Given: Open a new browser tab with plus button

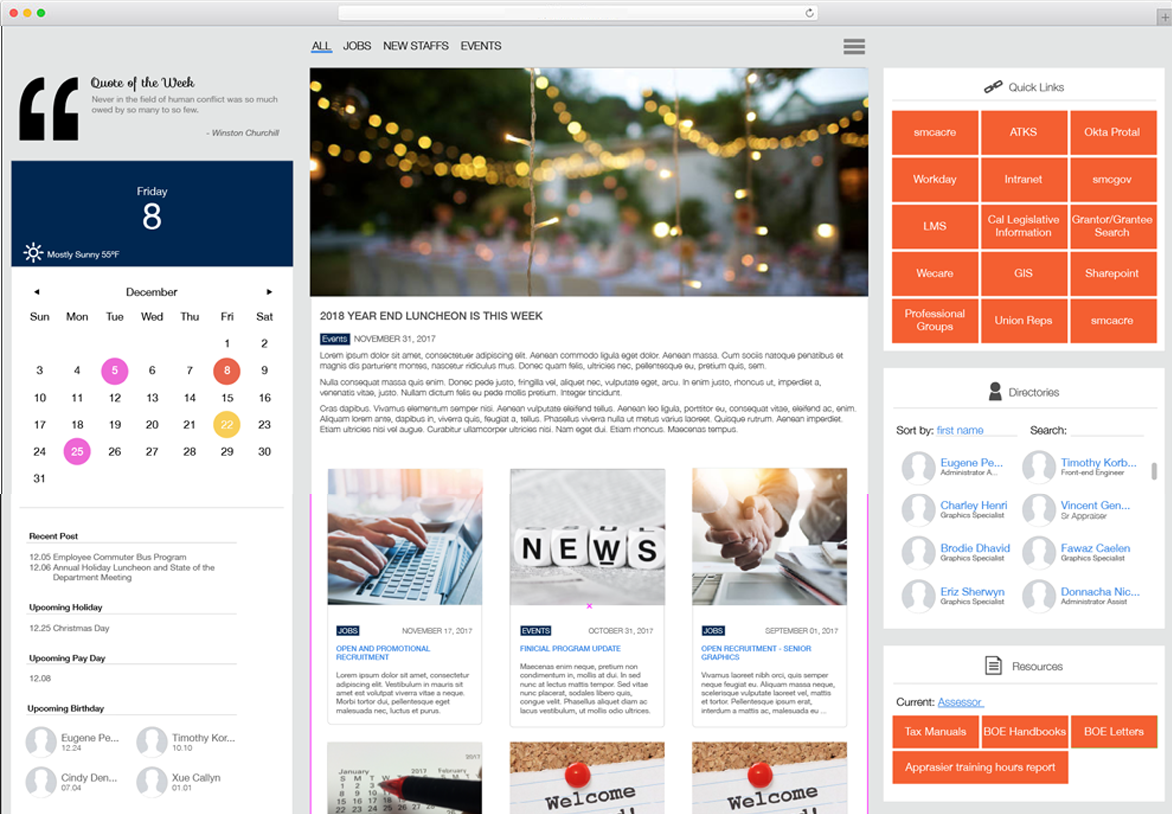Looking at the screenshot, I should click(x=1165, y=16).
